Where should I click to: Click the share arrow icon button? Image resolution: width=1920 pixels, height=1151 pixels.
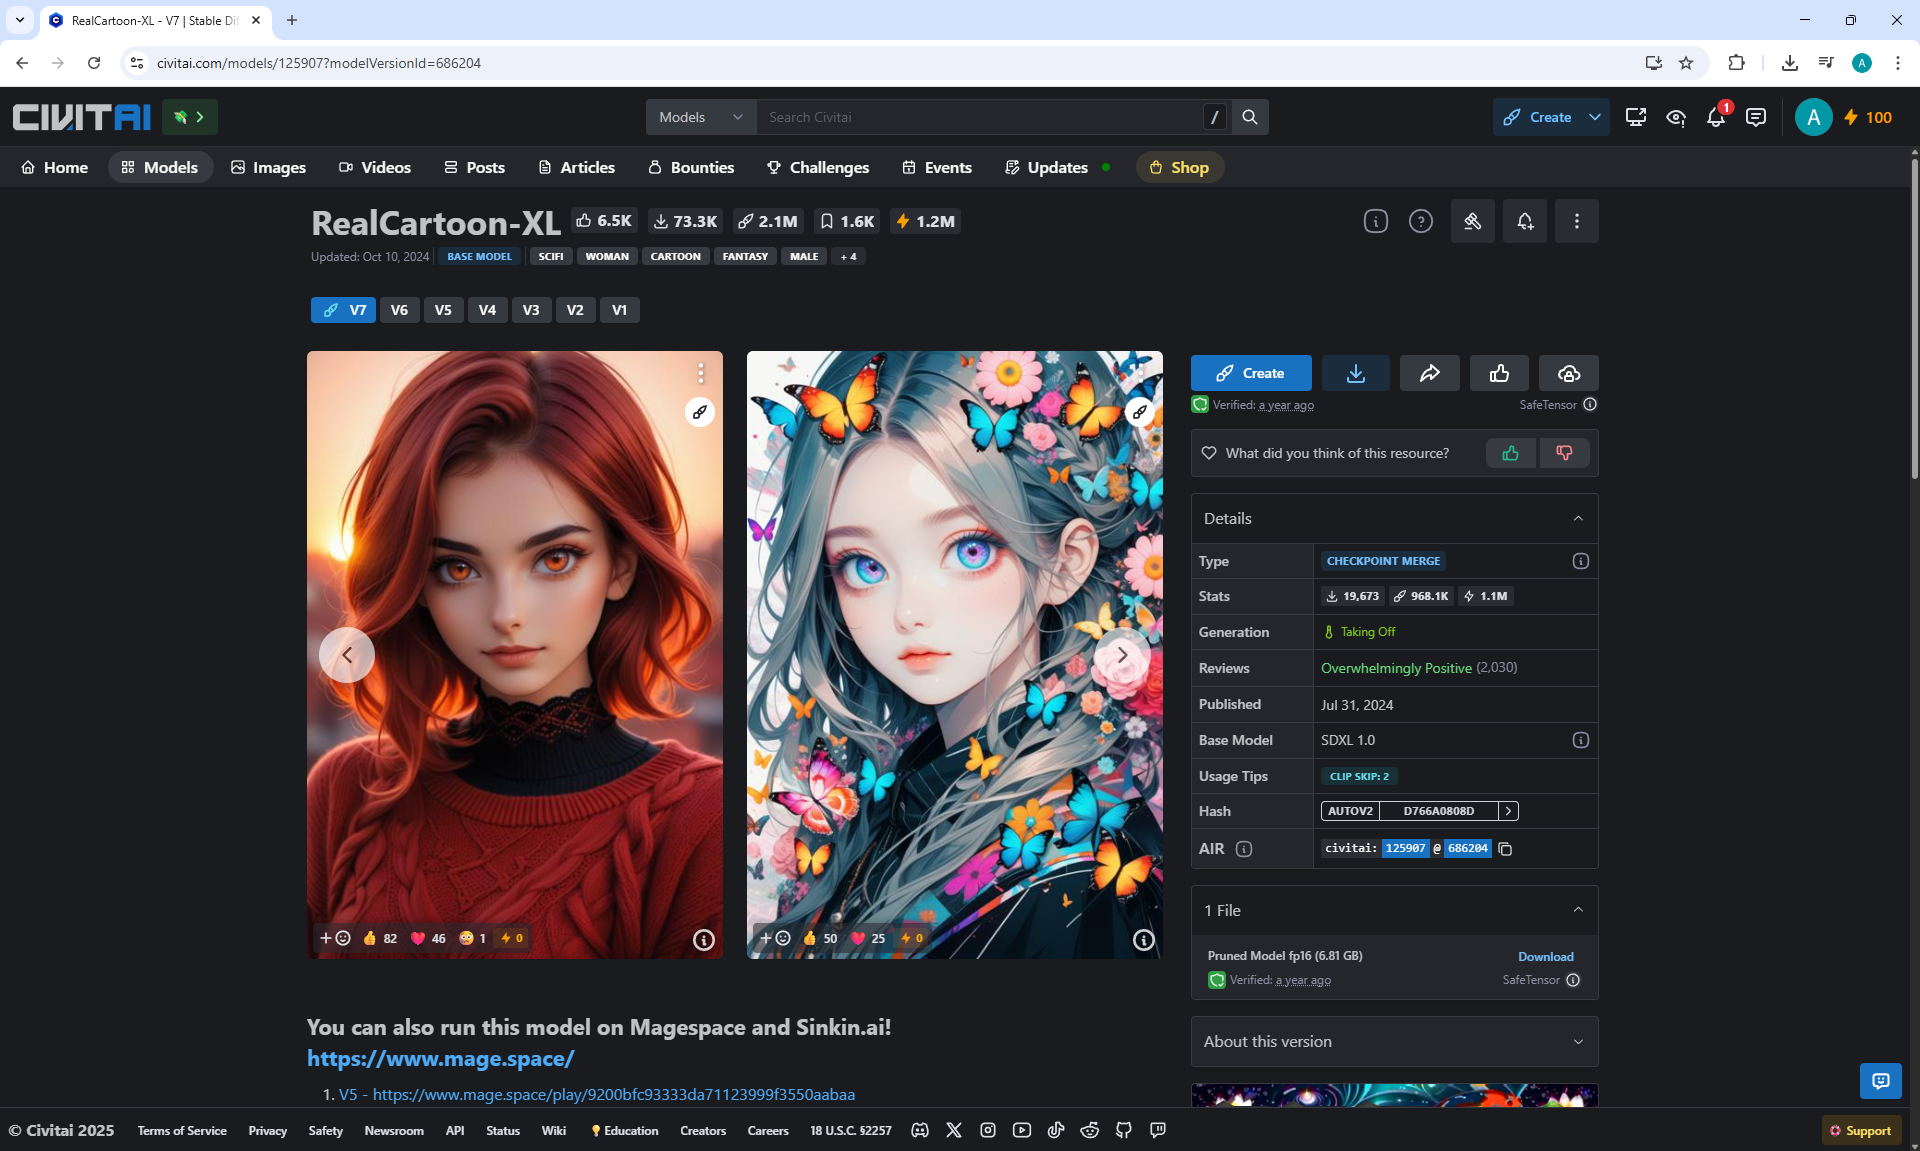coord(1429,373)
